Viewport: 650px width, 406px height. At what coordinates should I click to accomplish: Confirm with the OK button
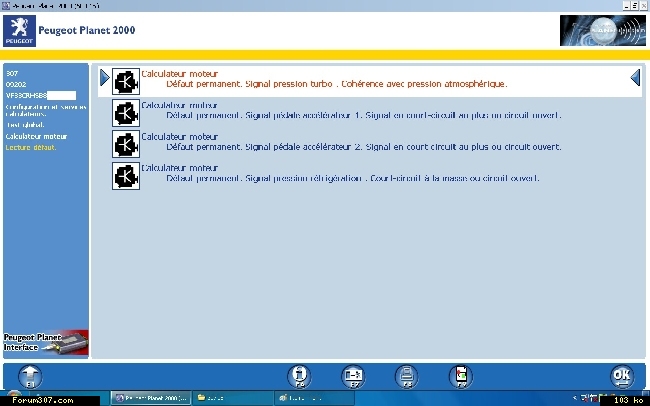click(622, 377)
